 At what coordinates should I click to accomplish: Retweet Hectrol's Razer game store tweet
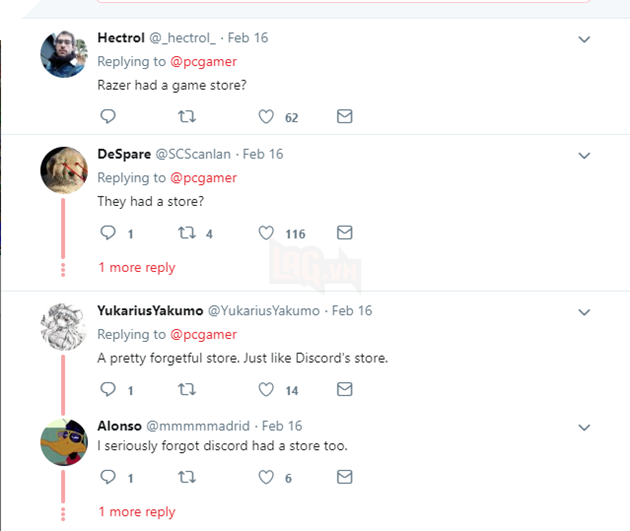(185, 117)
